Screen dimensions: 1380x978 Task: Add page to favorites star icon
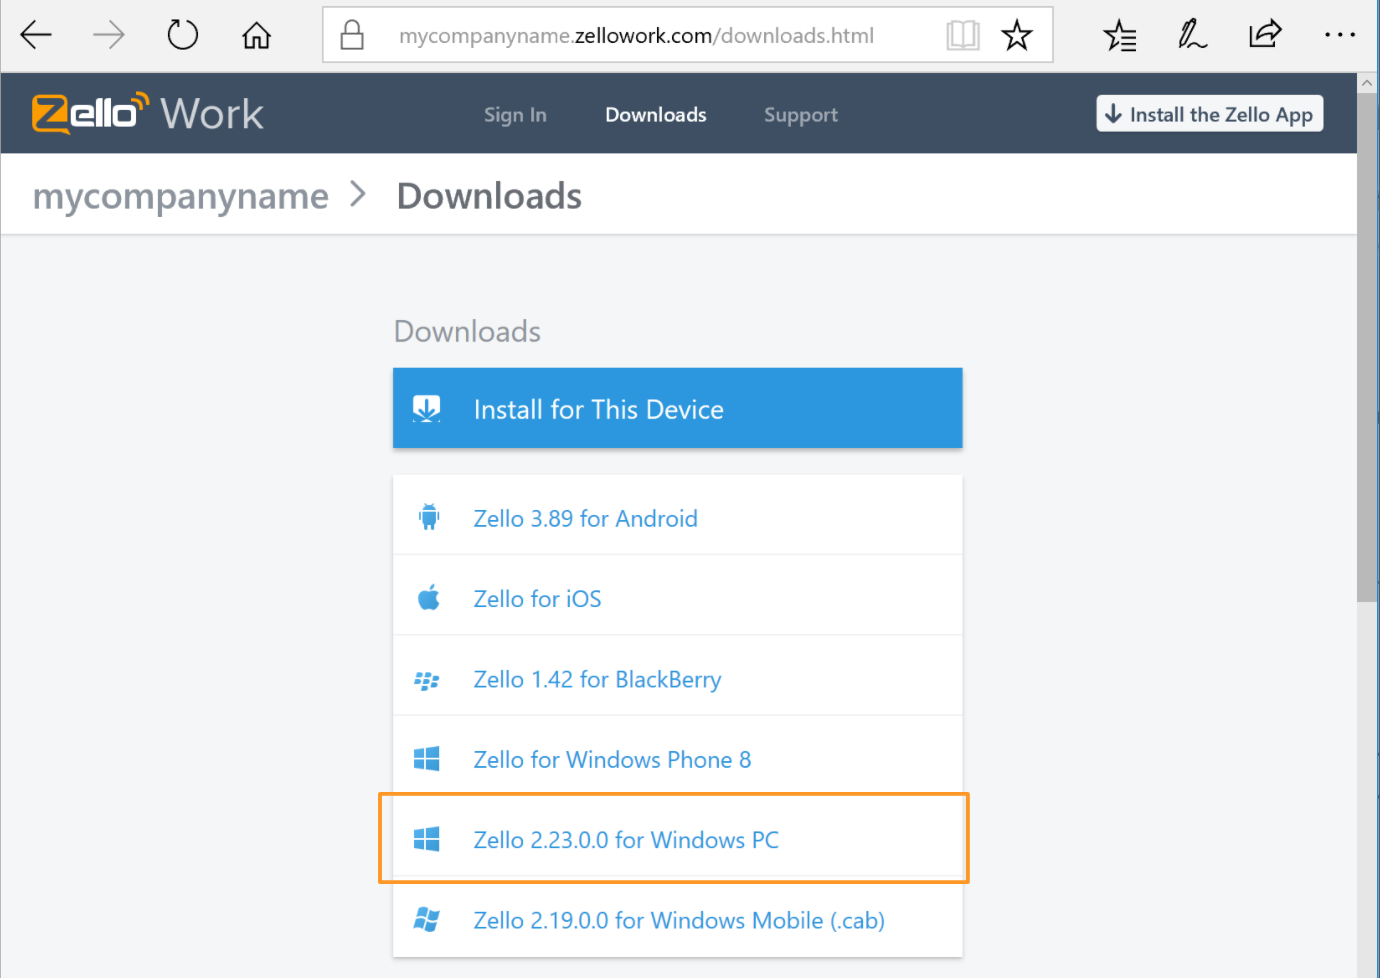pos(1017,35)
